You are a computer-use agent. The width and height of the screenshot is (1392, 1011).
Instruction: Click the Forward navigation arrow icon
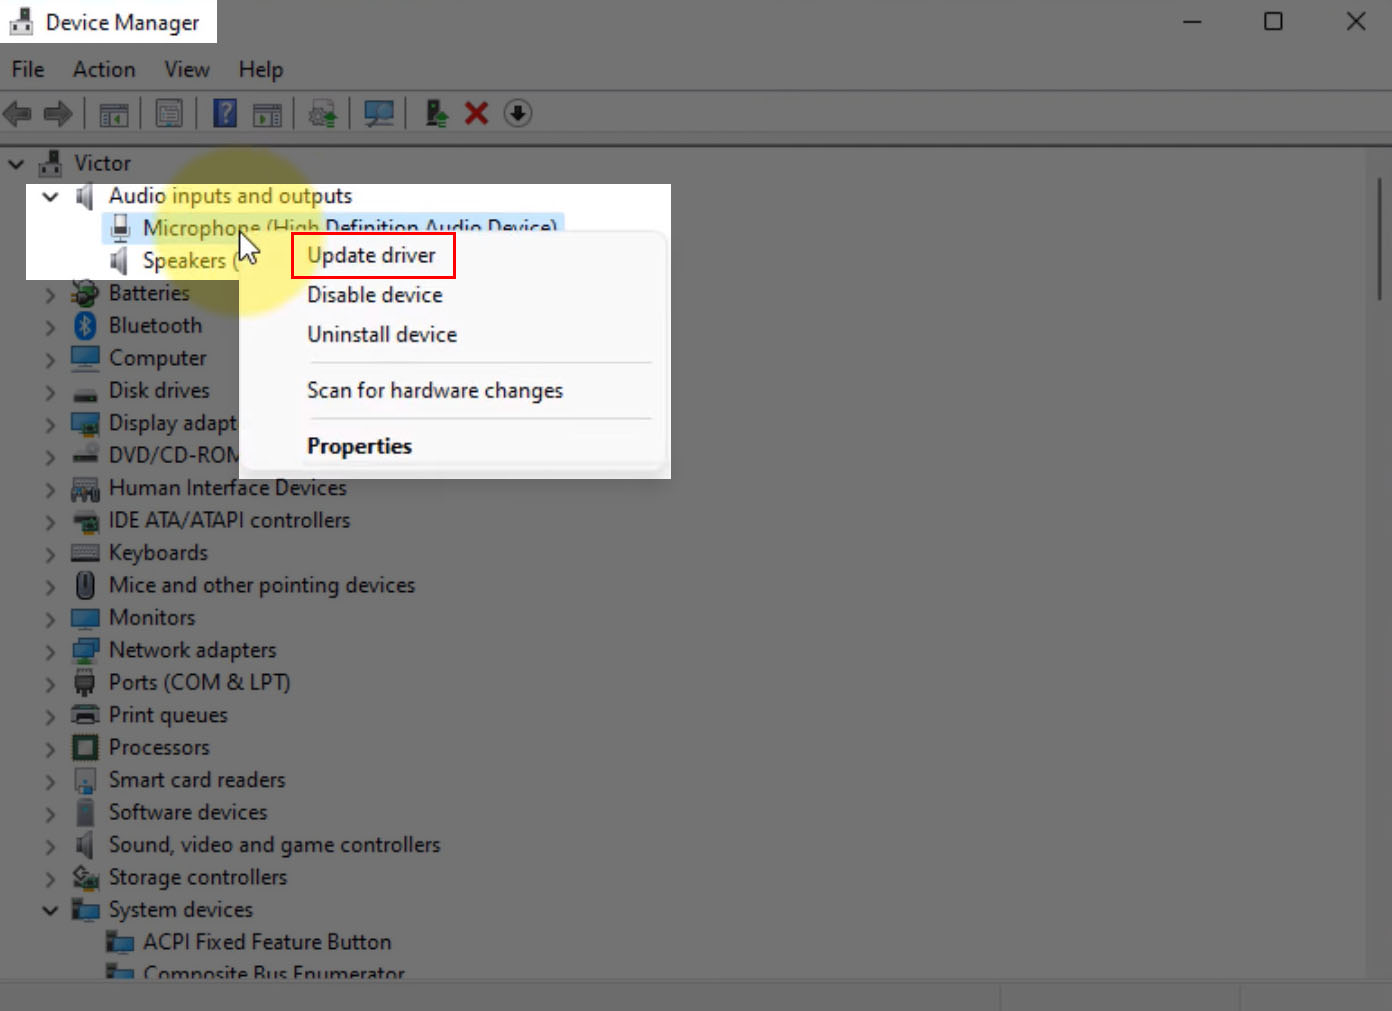[x=57, y=113]
